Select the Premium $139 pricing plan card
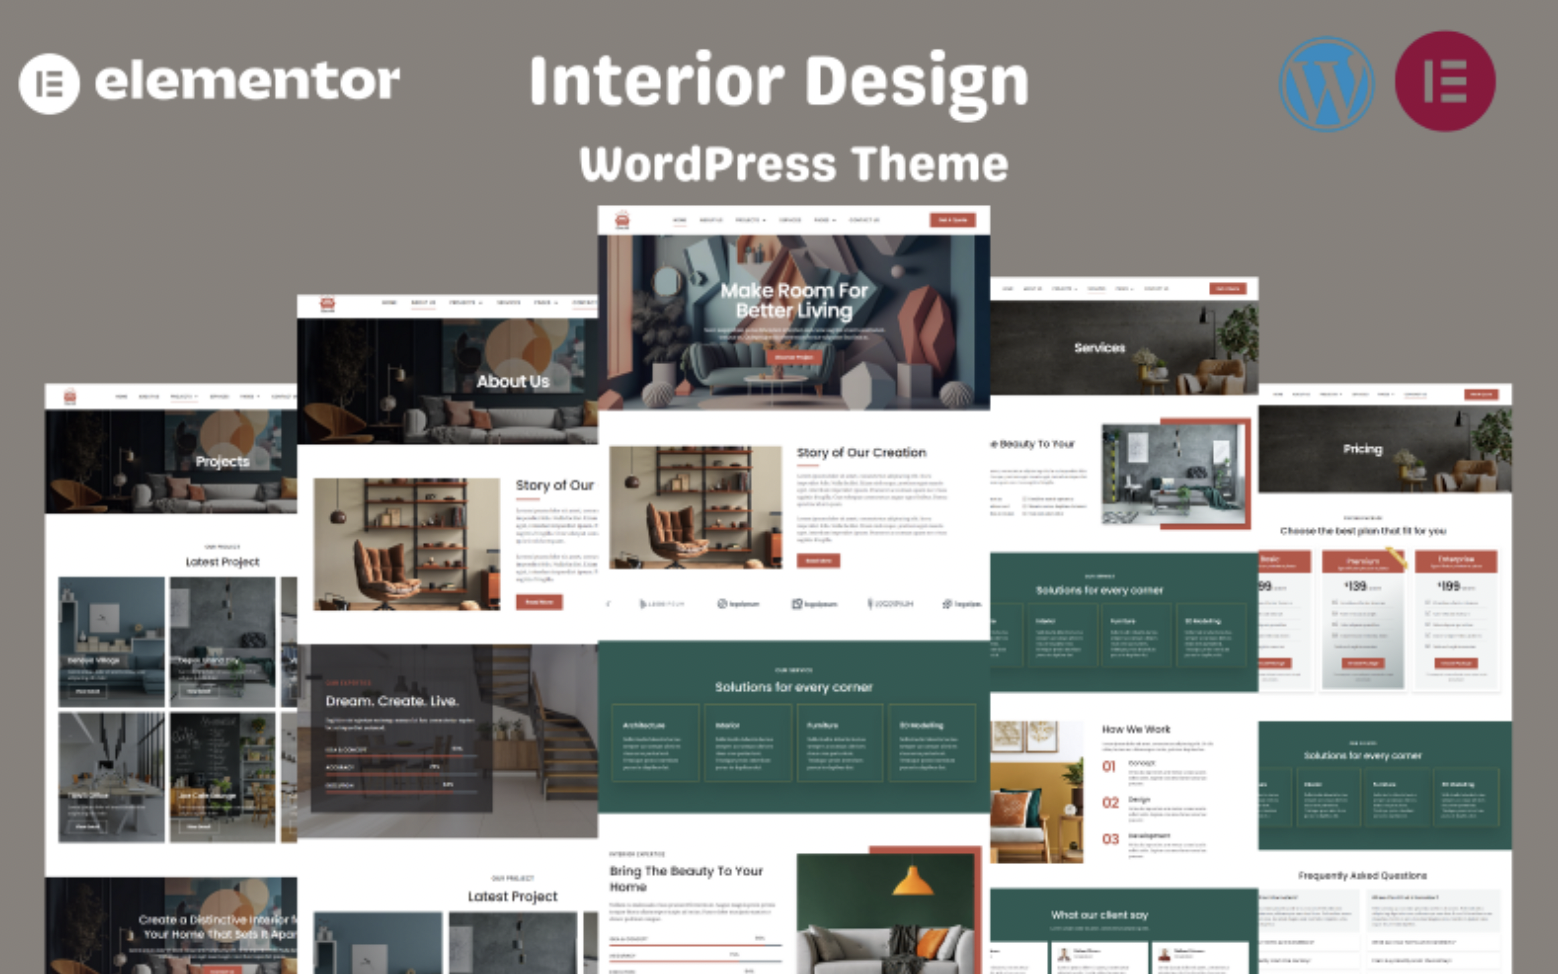Viewport: 1558px width, 974px height. (1363, 619)
